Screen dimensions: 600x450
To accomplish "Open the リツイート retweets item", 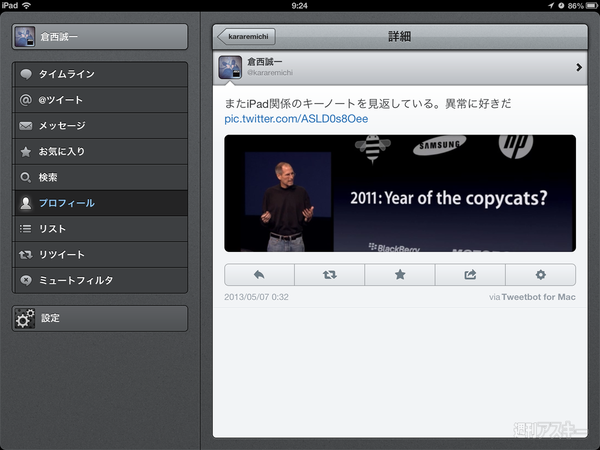I will point(100,254).
